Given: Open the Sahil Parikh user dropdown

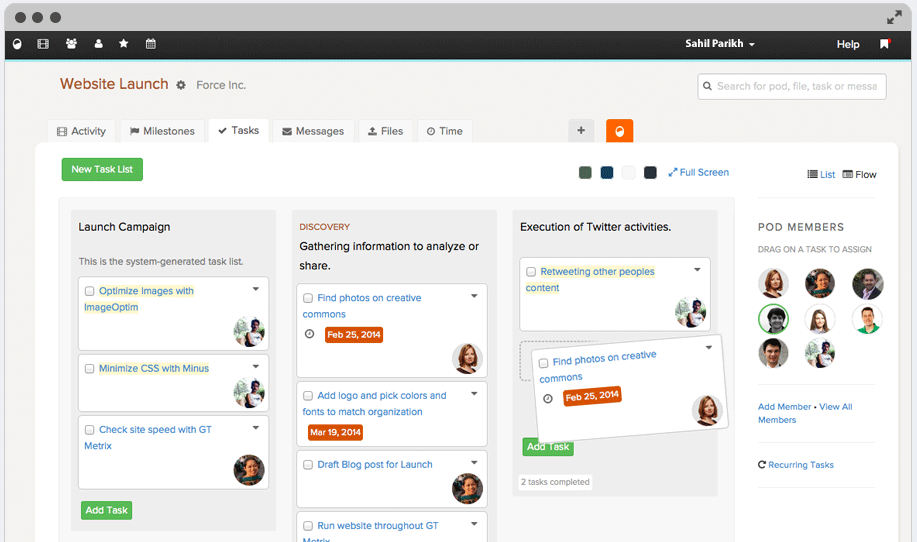Looking at the screenshot, I should [x=720, y=44].
